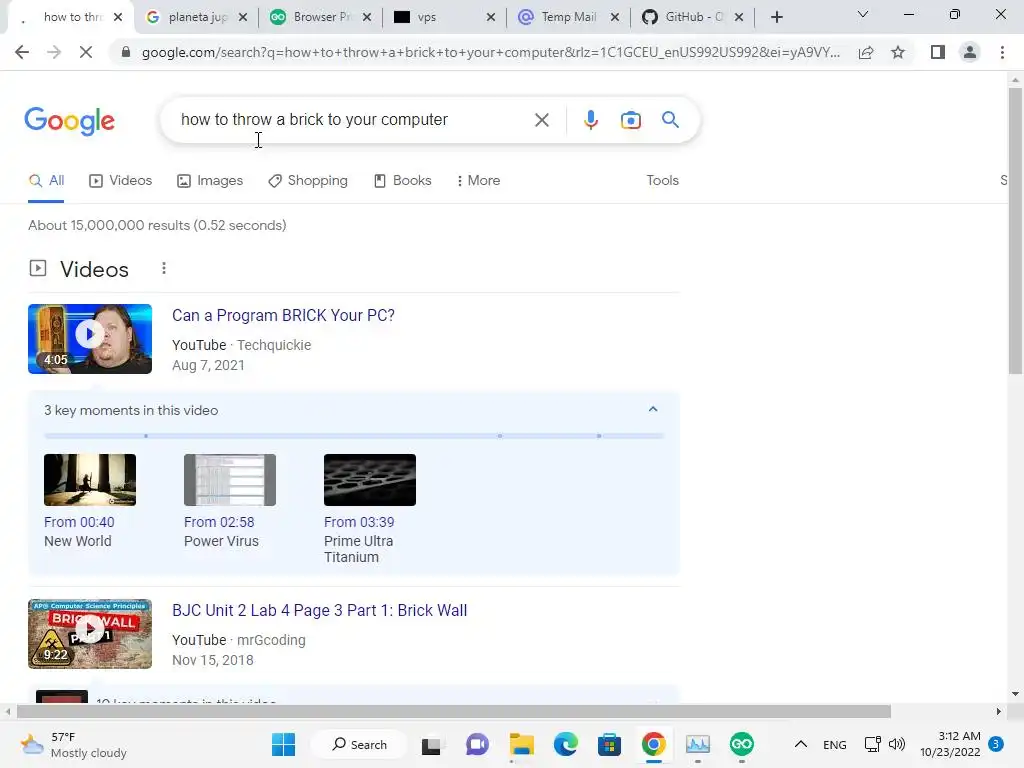Click the ENG language indicator
The height and width of the screenshot is (768, 1024).
point(835,745)
